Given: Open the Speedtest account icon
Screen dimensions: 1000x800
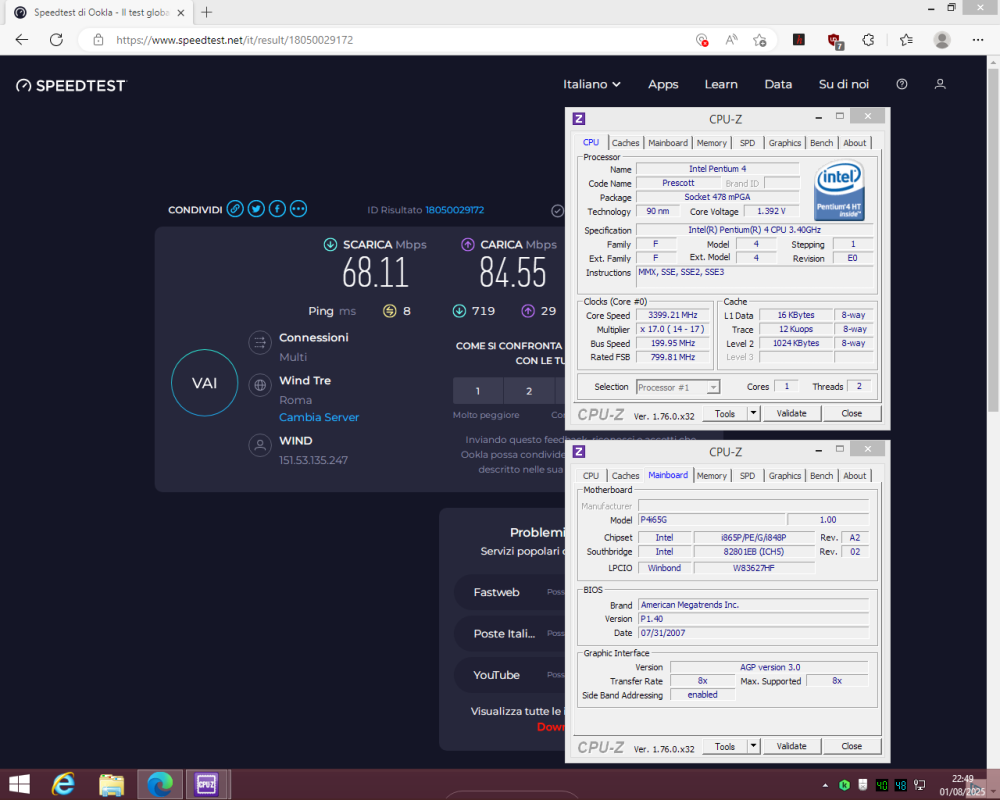Looking at the screenshot, I should click(x=940, y=84).
